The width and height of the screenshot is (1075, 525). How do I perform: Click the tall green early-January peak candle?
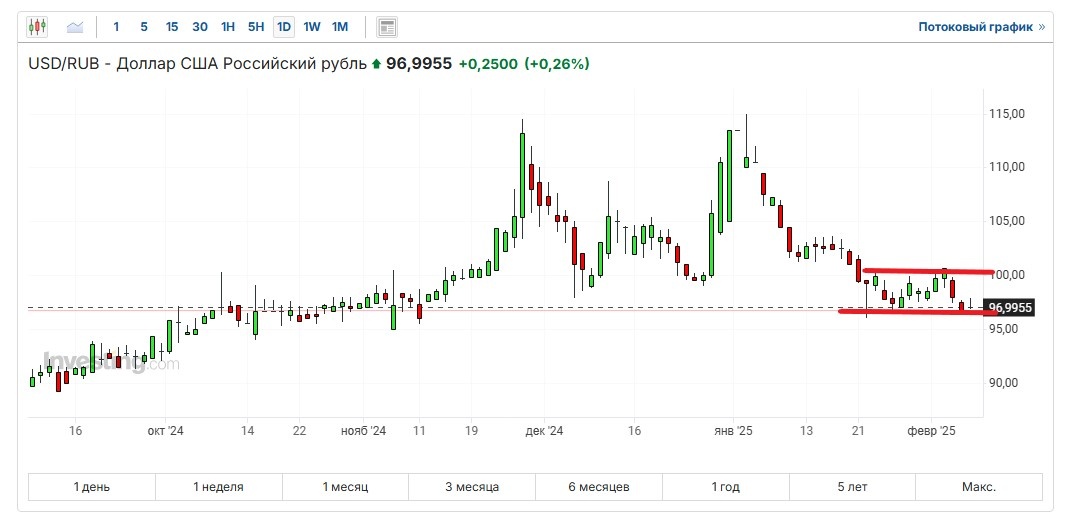click(x=729, y=175)
